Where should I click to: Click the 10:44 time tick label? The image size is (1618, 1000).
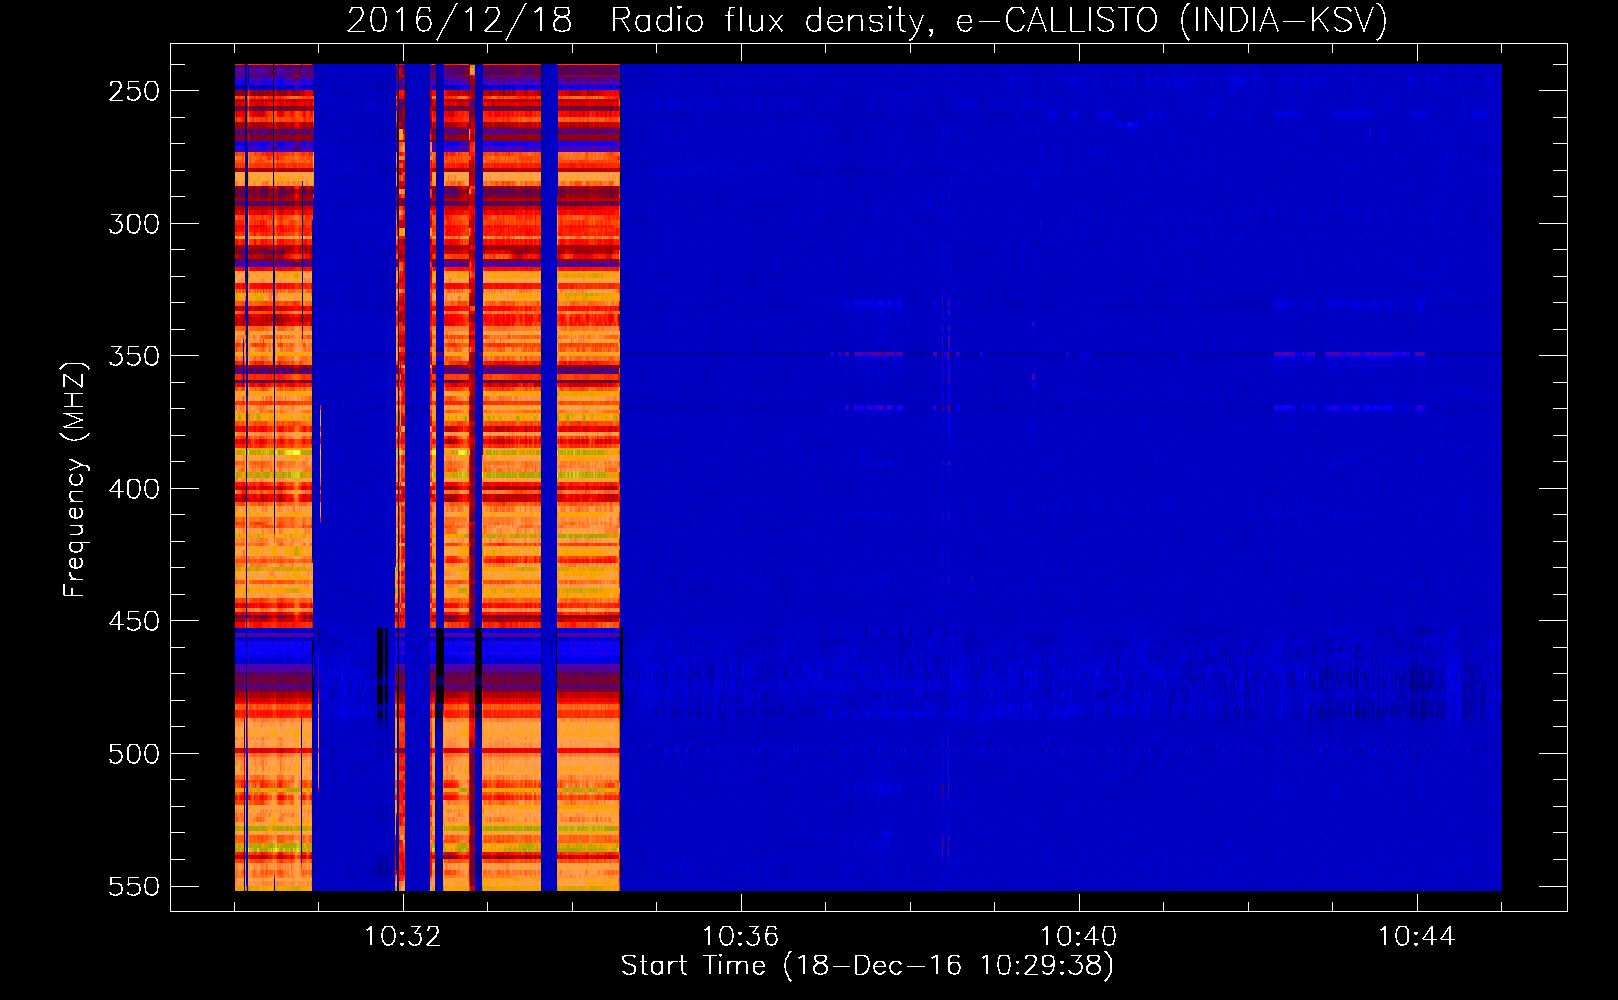(x=1417, y=937)
